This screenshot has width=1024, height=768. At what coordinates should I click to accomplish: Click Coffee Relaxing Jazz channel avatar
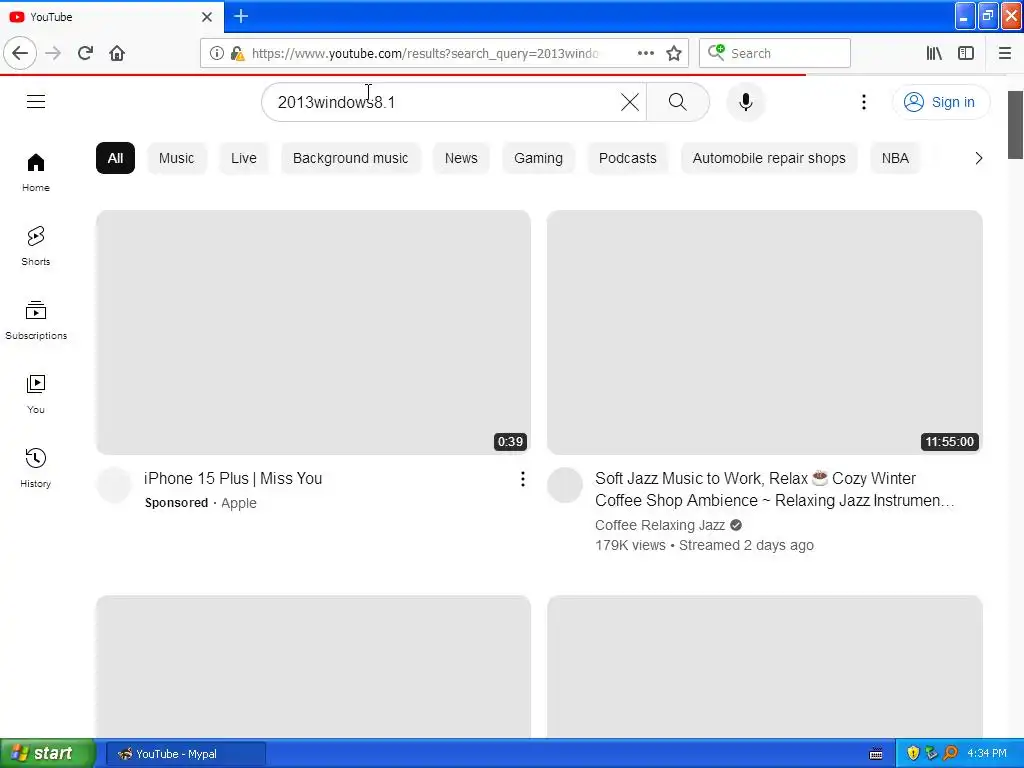565,485
